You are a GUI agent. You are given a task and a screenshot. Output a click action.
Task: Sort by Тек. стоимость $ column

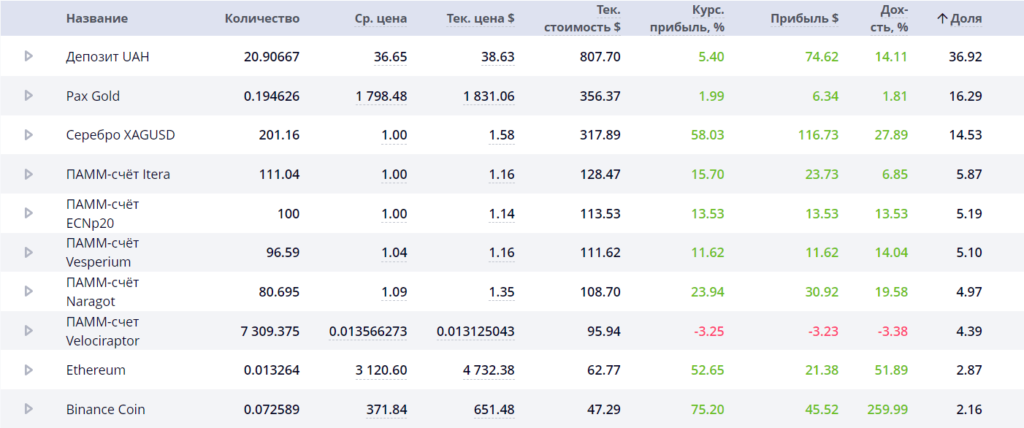(x=582, y=18)
